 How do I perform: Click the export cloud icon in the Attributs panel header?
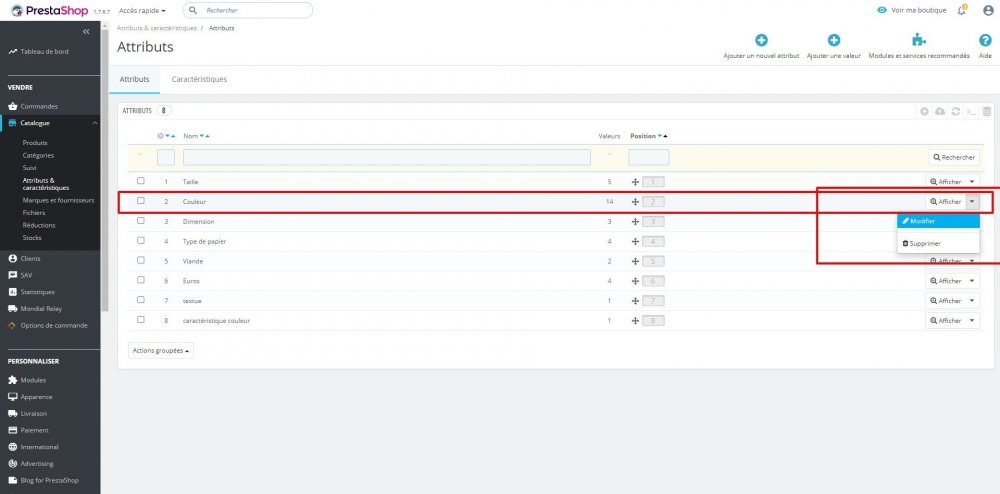click(939, 111)
